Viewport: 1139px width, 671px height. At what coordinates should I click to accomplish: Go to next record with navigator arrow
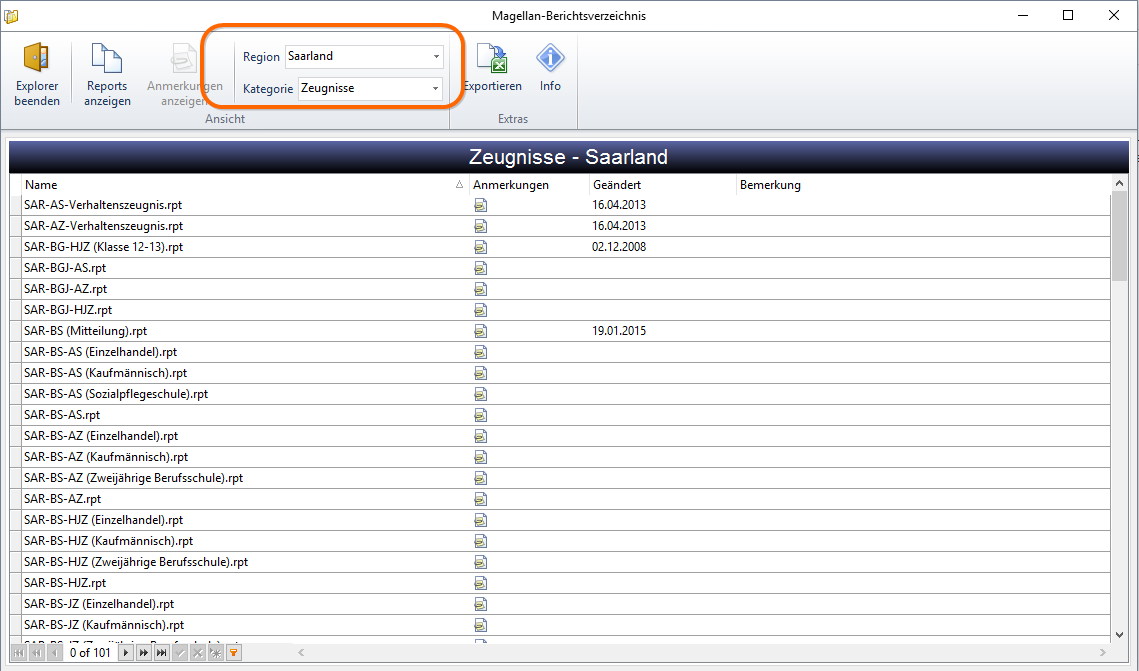click(x=126, y=653)
